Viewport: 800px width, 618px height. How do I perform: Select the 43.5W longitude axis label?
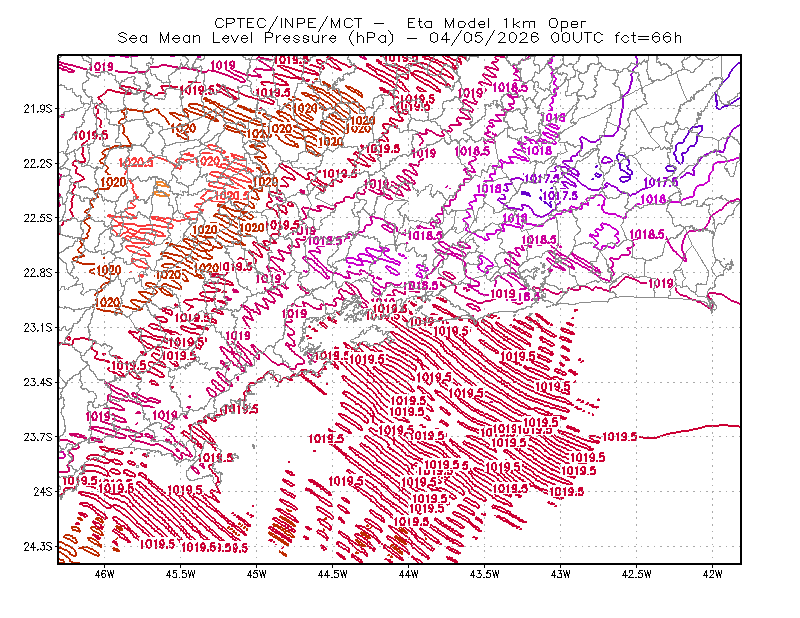[x=485, y=574]
